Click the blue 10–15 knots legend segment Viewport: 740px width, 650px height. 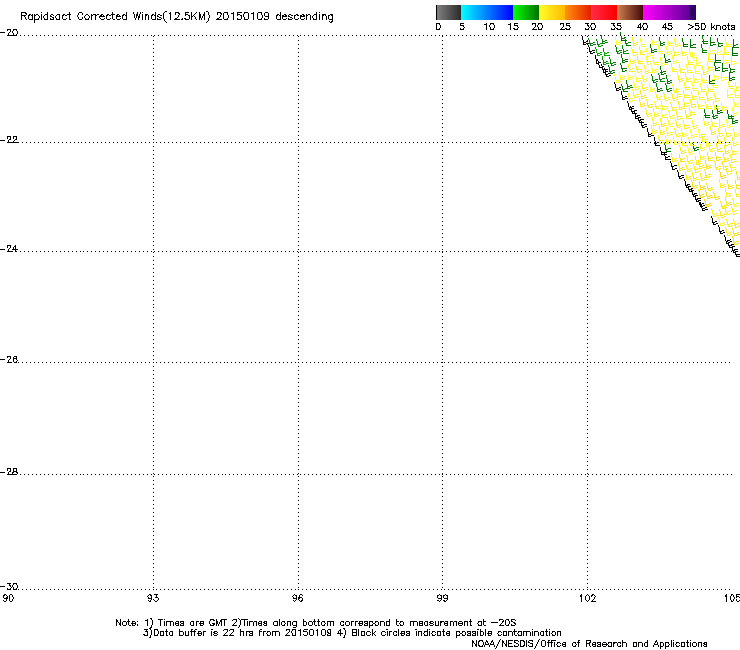coord(500,12)
